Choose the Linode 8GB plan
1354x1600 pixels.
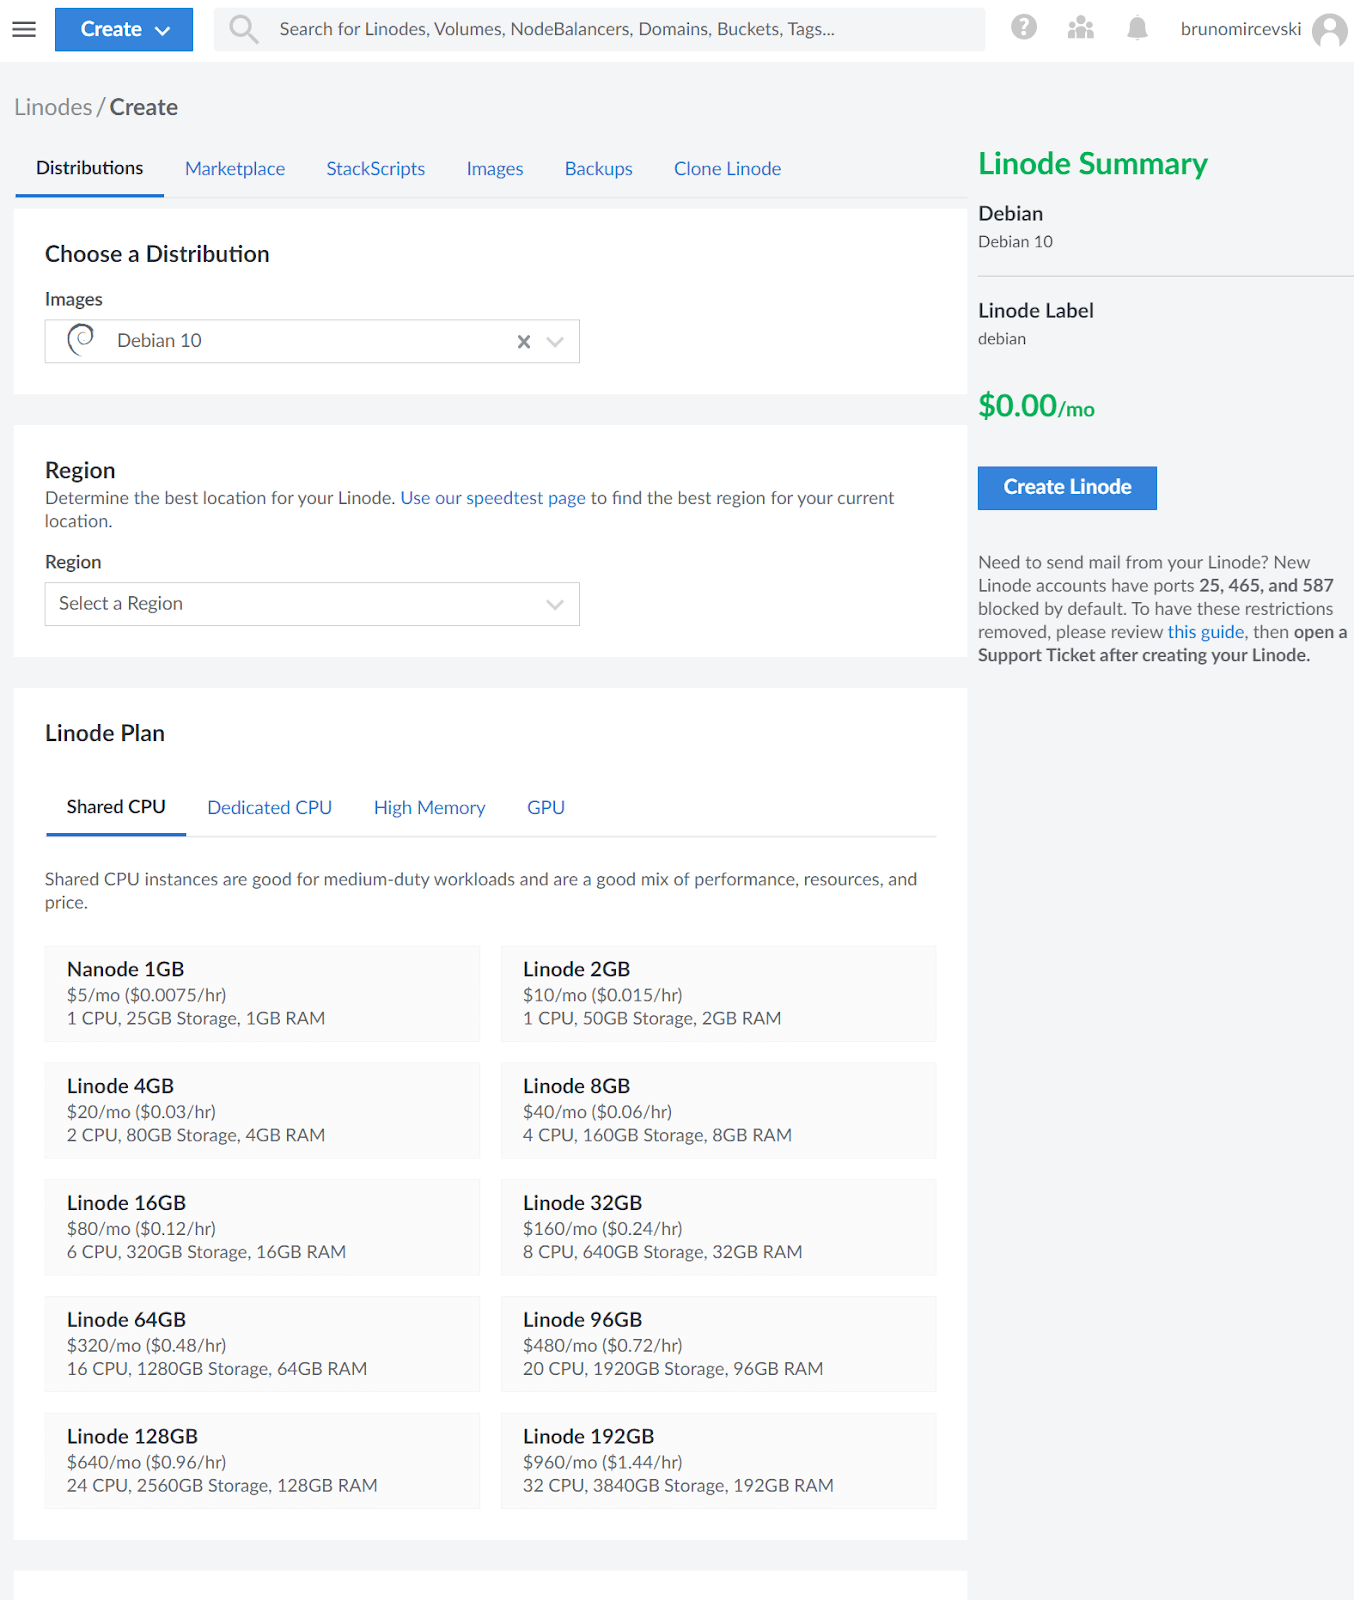tap(719, 1111)
